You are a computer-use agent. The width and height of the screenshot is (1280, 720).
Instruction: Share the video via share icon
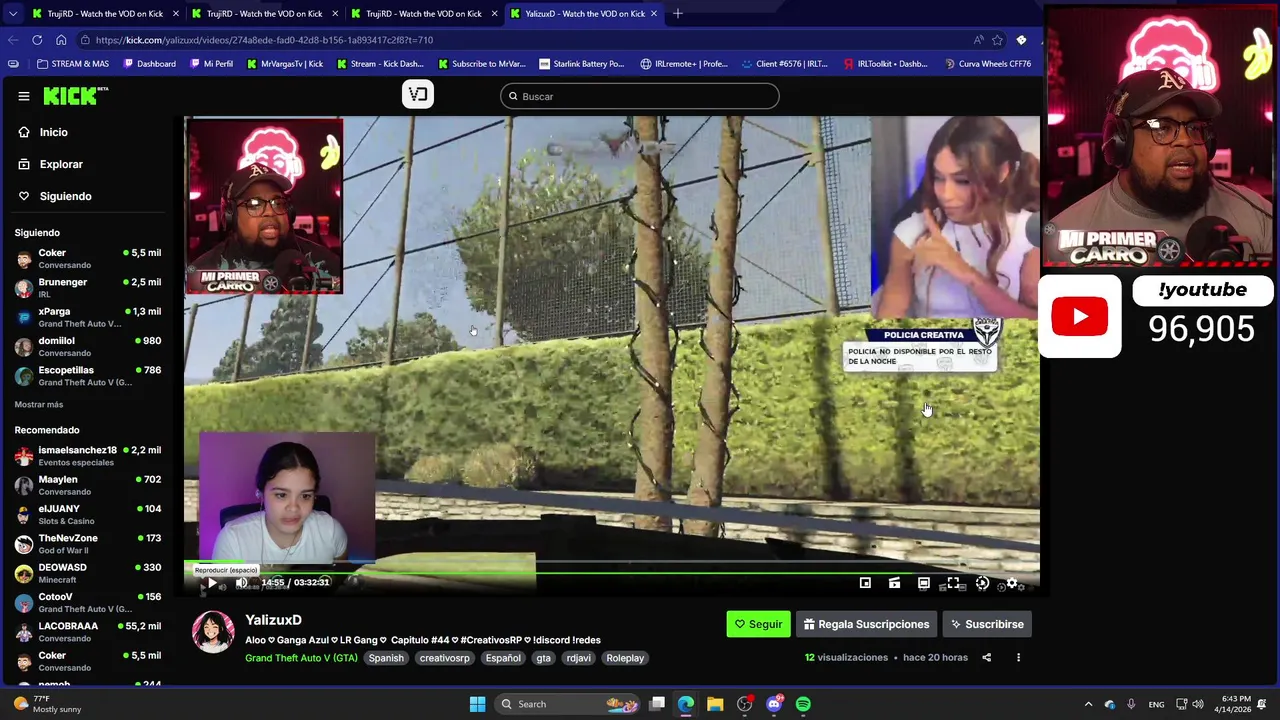(987, 658)
